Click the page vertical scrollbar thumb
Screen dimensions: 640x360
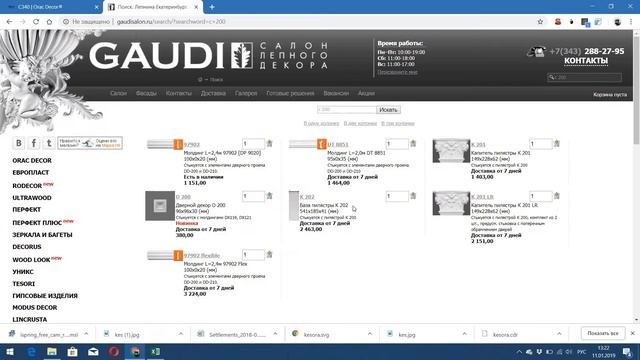pyautogui.click(x=636, y=90)
